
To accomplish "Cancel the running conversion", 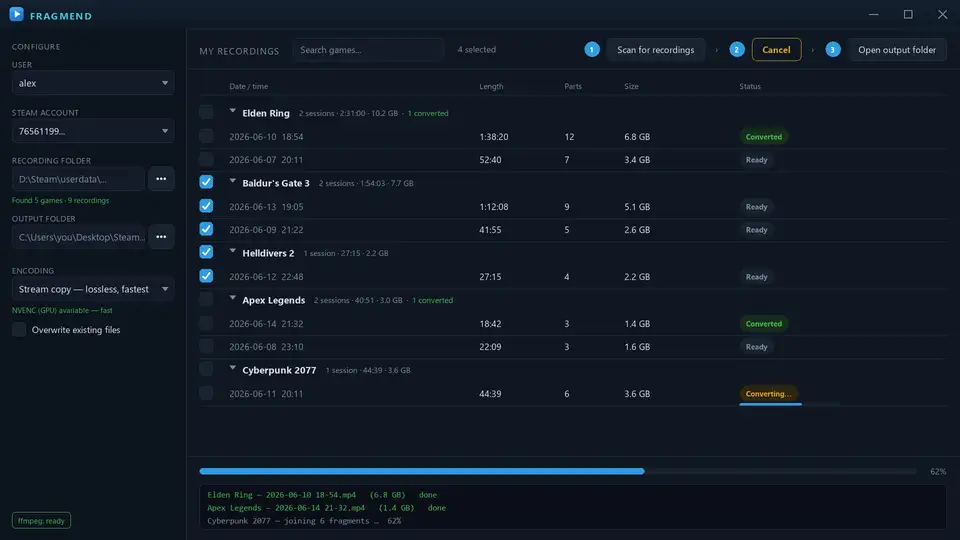I will (x=776, y=50).
